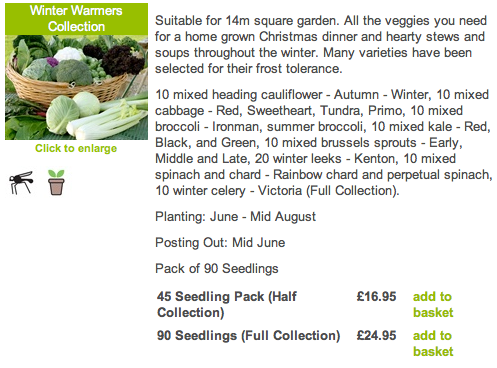Open the vegetable basket product thumbnail
The width and height of the screenshot is (497, 368).
76,87
